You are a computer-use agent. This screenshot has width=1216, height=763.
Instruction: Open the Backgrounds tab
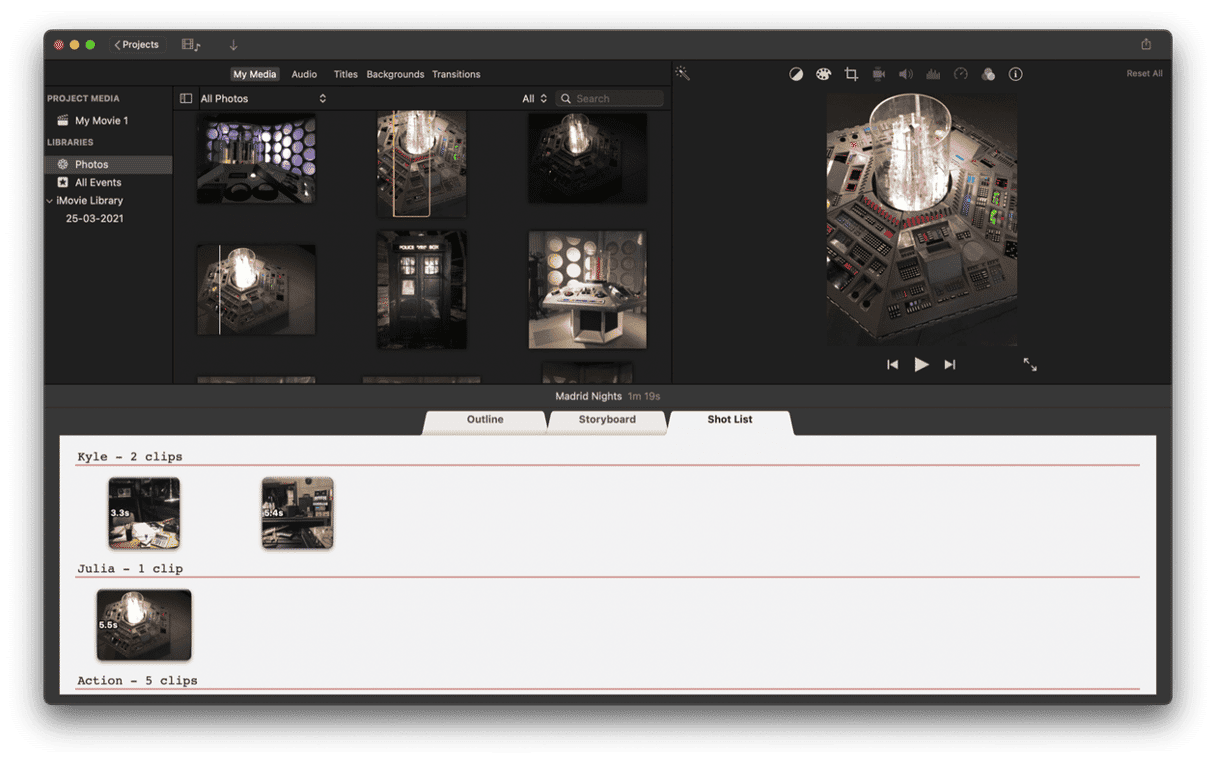tap(395, 74)
